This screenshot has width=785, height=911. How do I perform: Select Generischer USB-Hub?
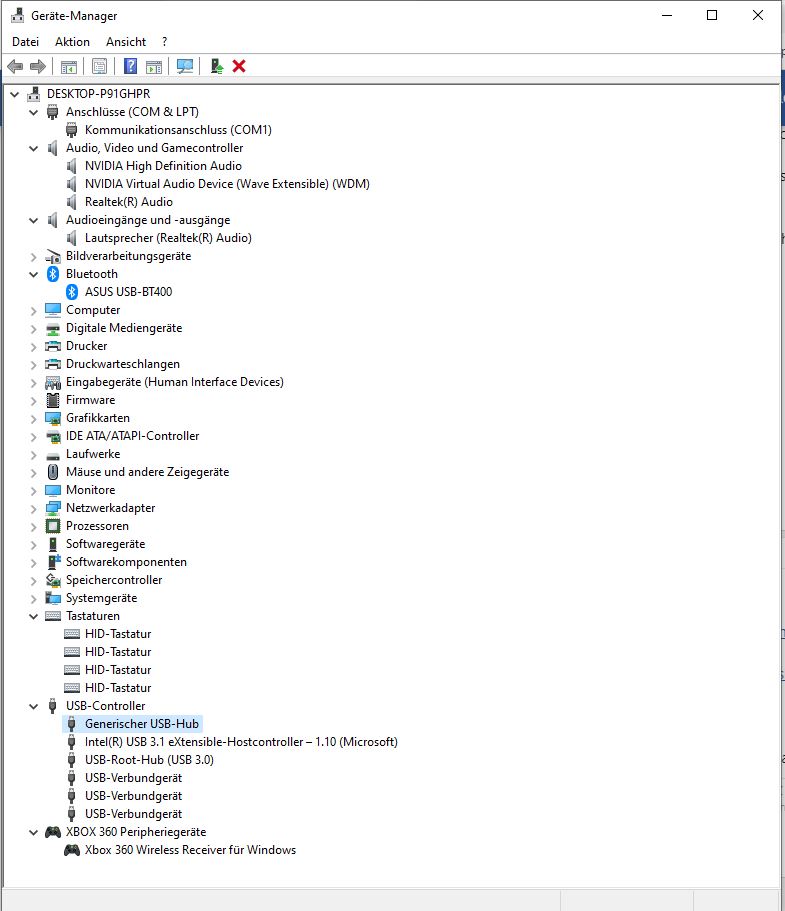pyautogui.click(x=142, y=724)
